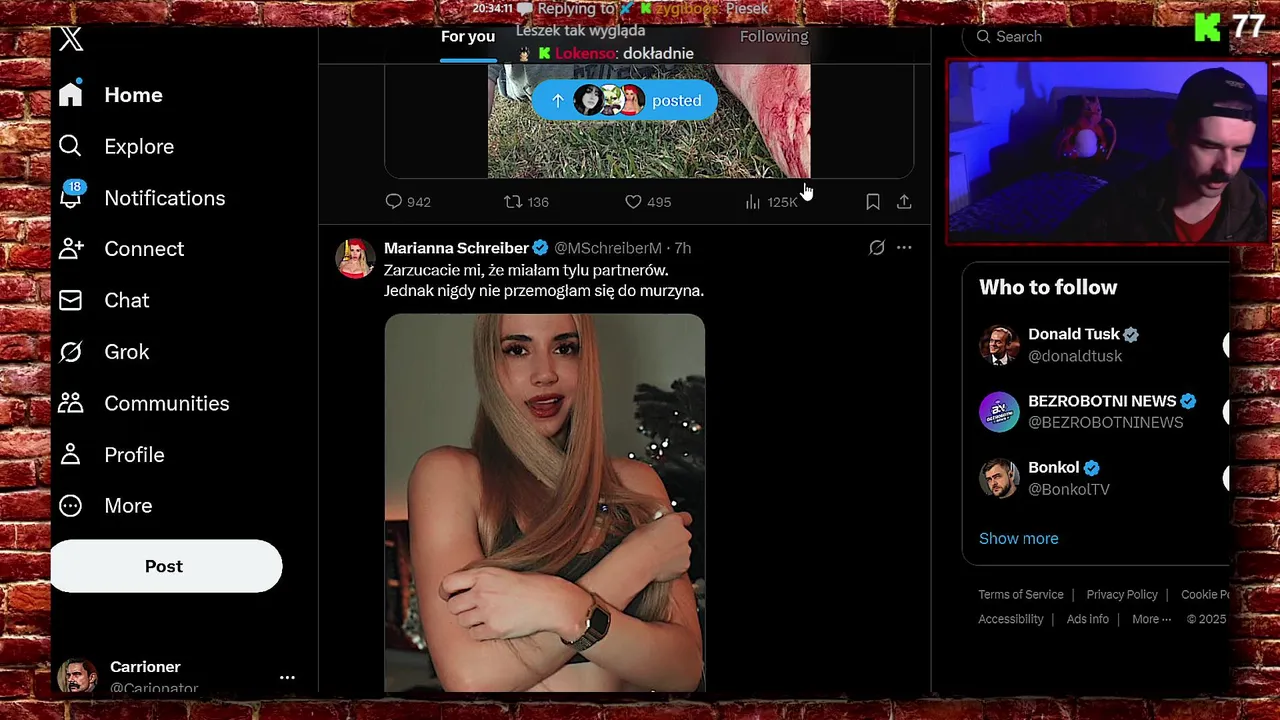Viewport: 1280px width, 720px height.
Task: Bookmark the top post
Action: coord(873,202)
